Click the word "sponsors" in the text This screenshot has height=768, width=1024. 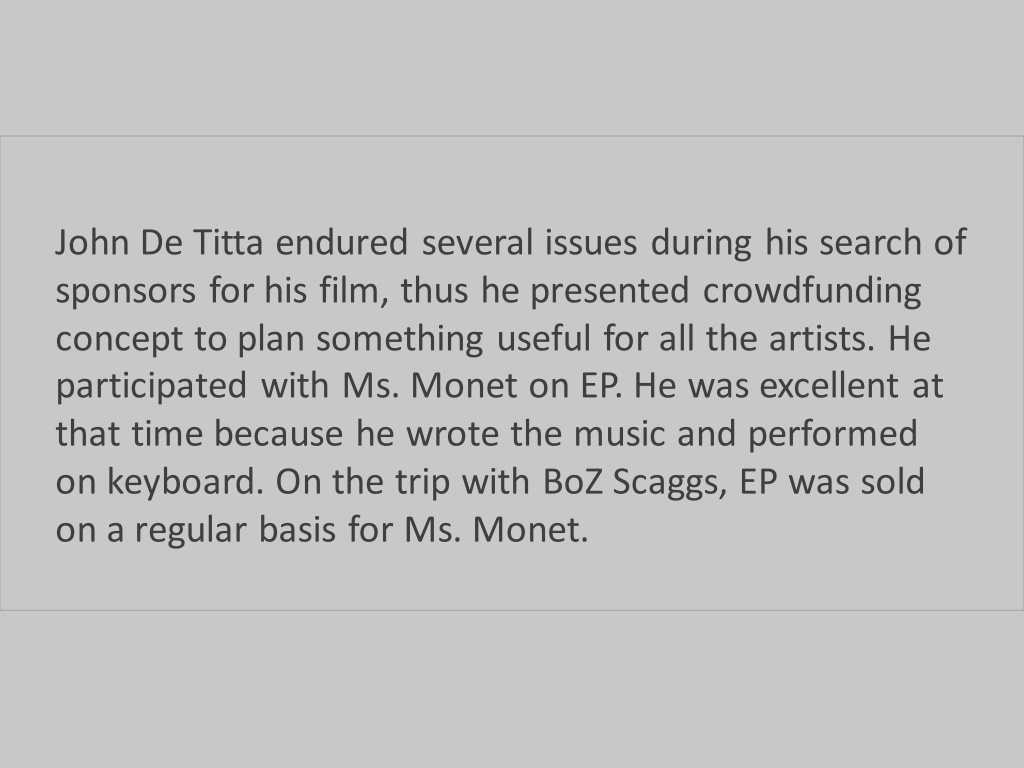tap(125, 292)
